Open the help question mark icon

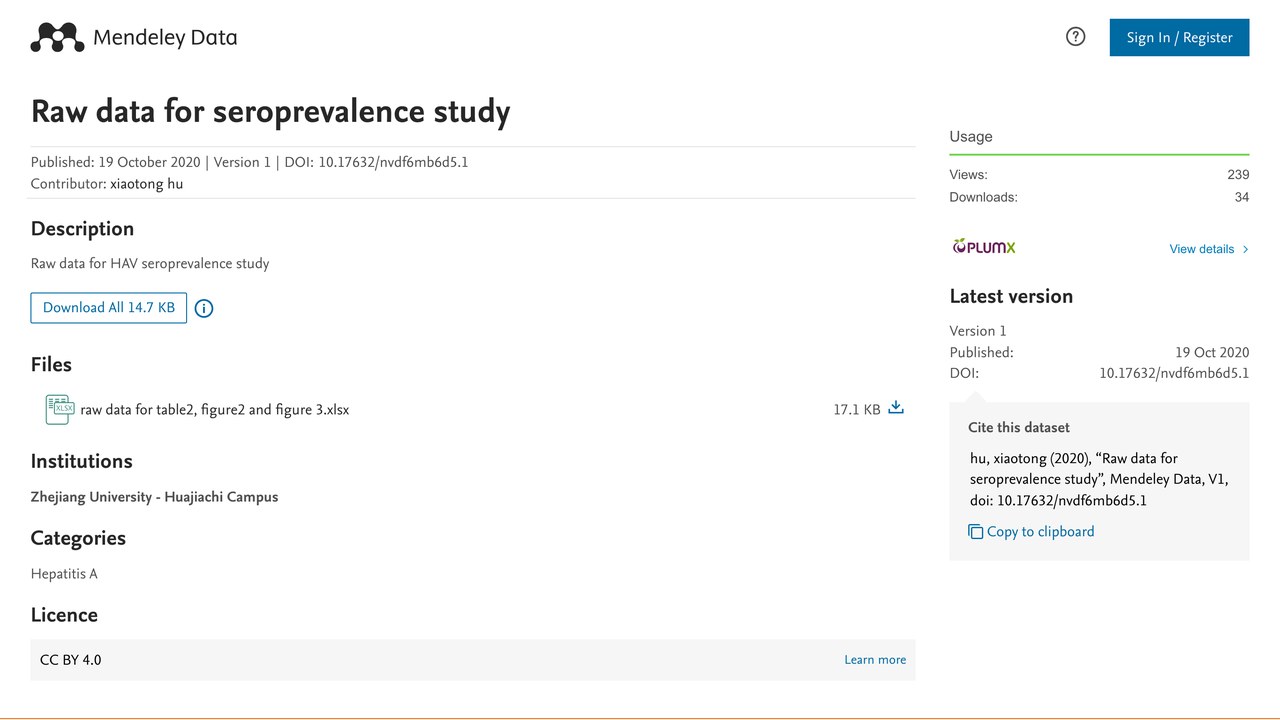(1076, 37)
